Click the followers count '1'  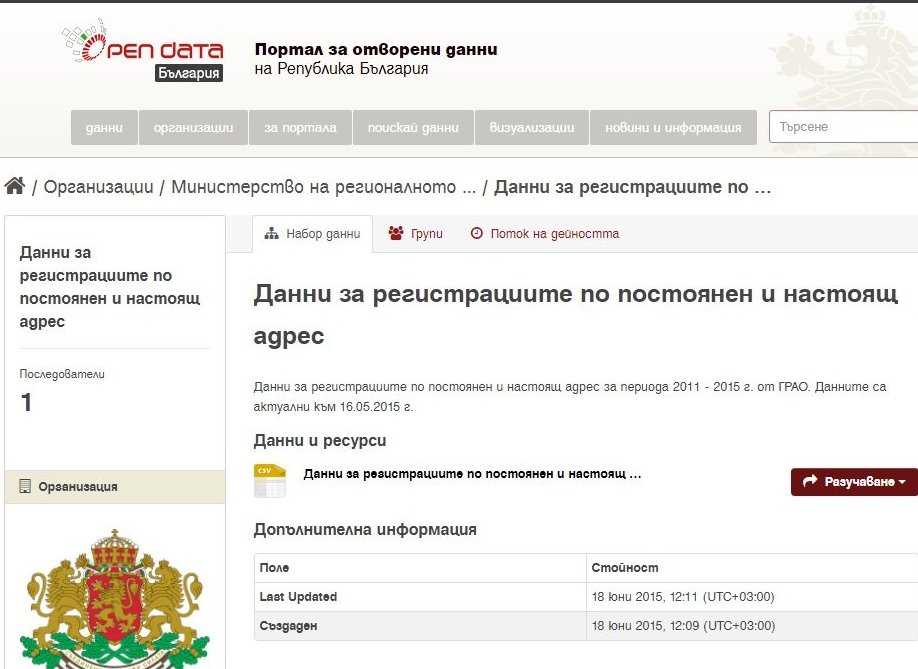pyautogui.click(x=26, y=403)
